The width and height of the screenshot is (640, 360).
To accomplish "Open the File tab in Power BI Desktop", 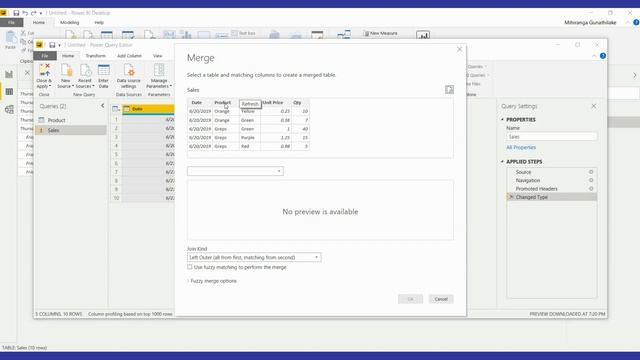I will [x=11, y=22].
